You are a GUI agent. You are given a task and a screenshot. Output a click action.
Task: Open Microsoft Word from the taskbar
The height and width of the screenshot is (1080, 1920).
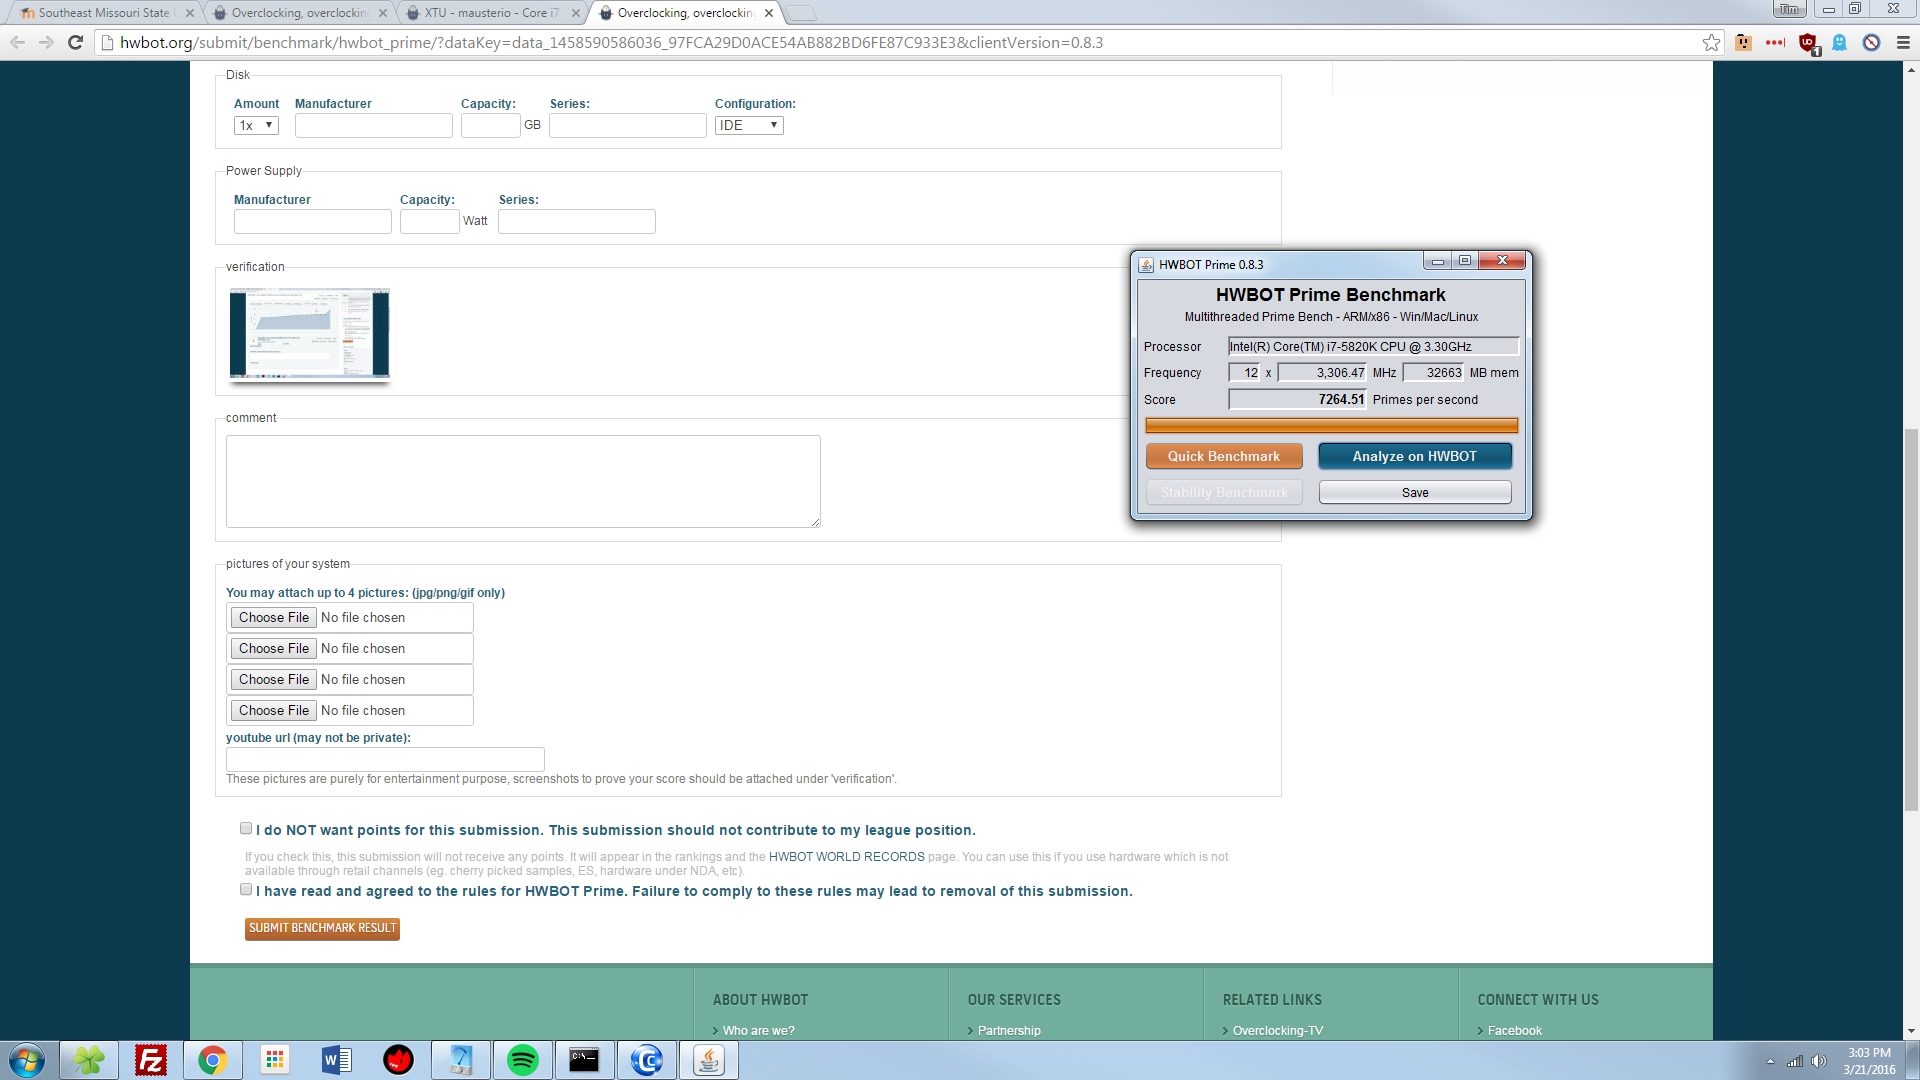point(337,1060)
